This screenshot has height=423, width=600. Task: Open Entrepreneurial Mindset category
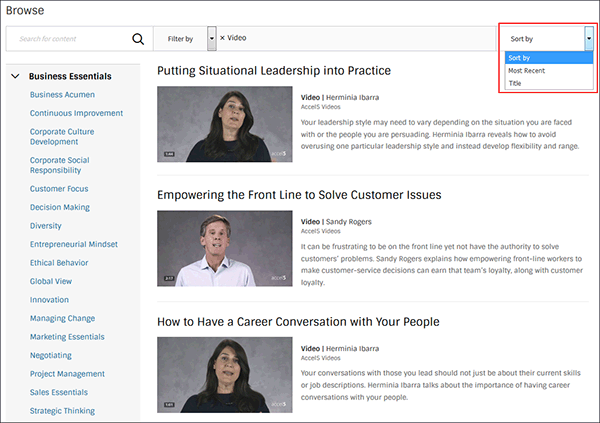74,244
